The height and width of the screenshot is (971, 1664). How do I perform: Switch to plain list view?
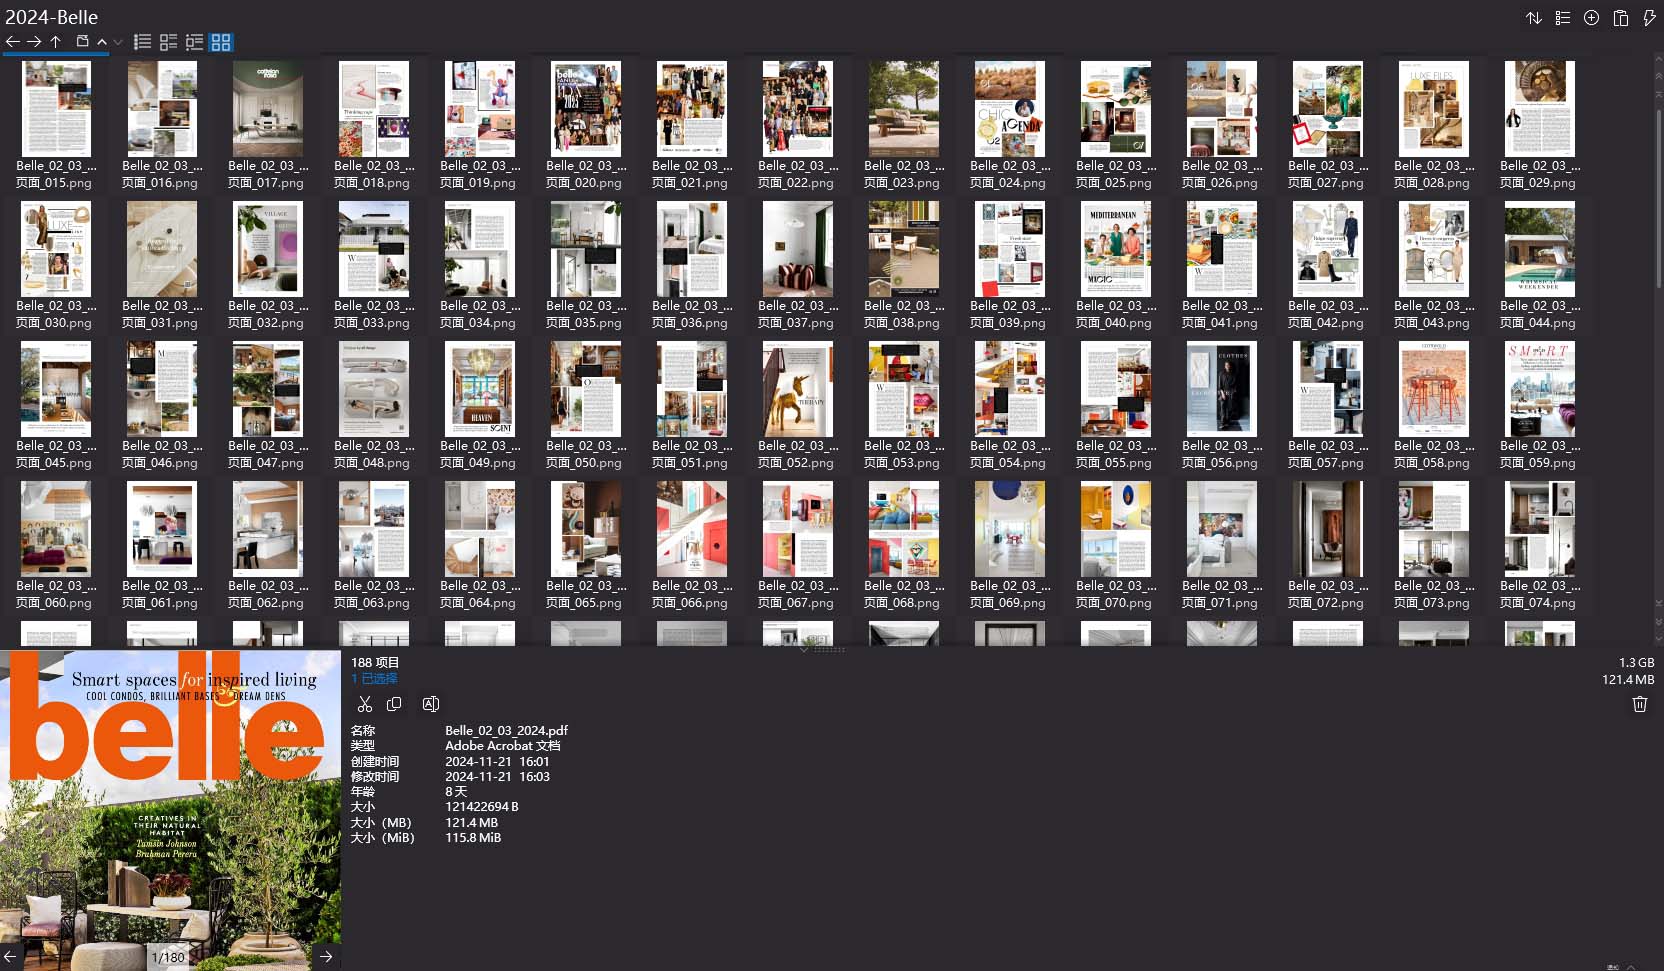tap(143, 42)
